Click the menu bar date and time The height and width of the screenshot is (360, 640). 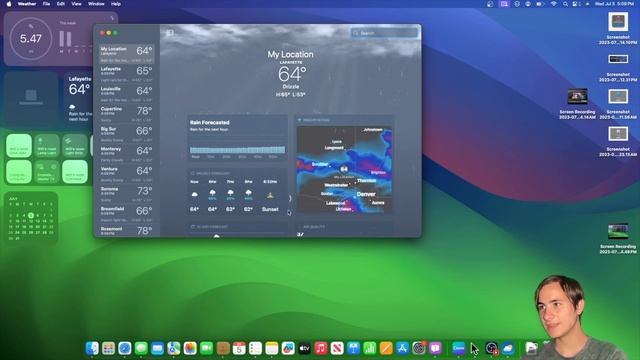[614, 4]
